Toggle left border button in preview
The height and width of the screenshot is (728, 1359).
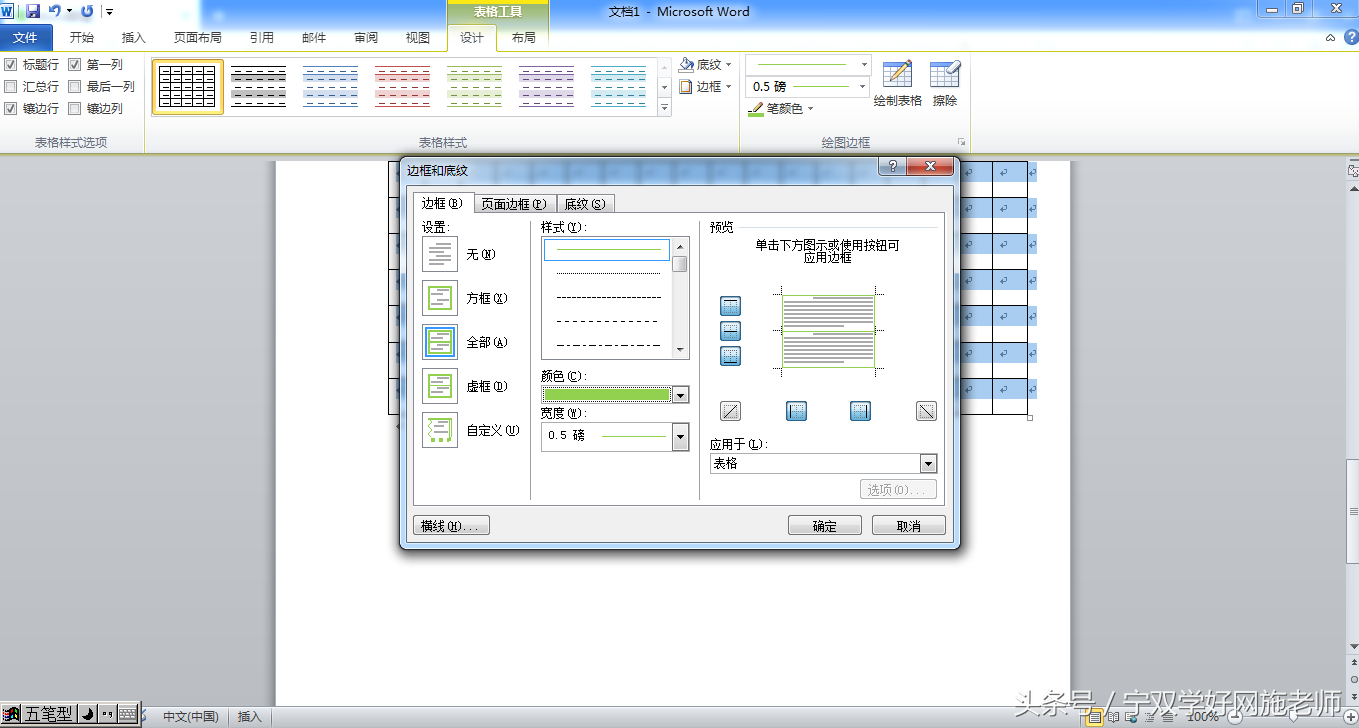click(797, 411)
